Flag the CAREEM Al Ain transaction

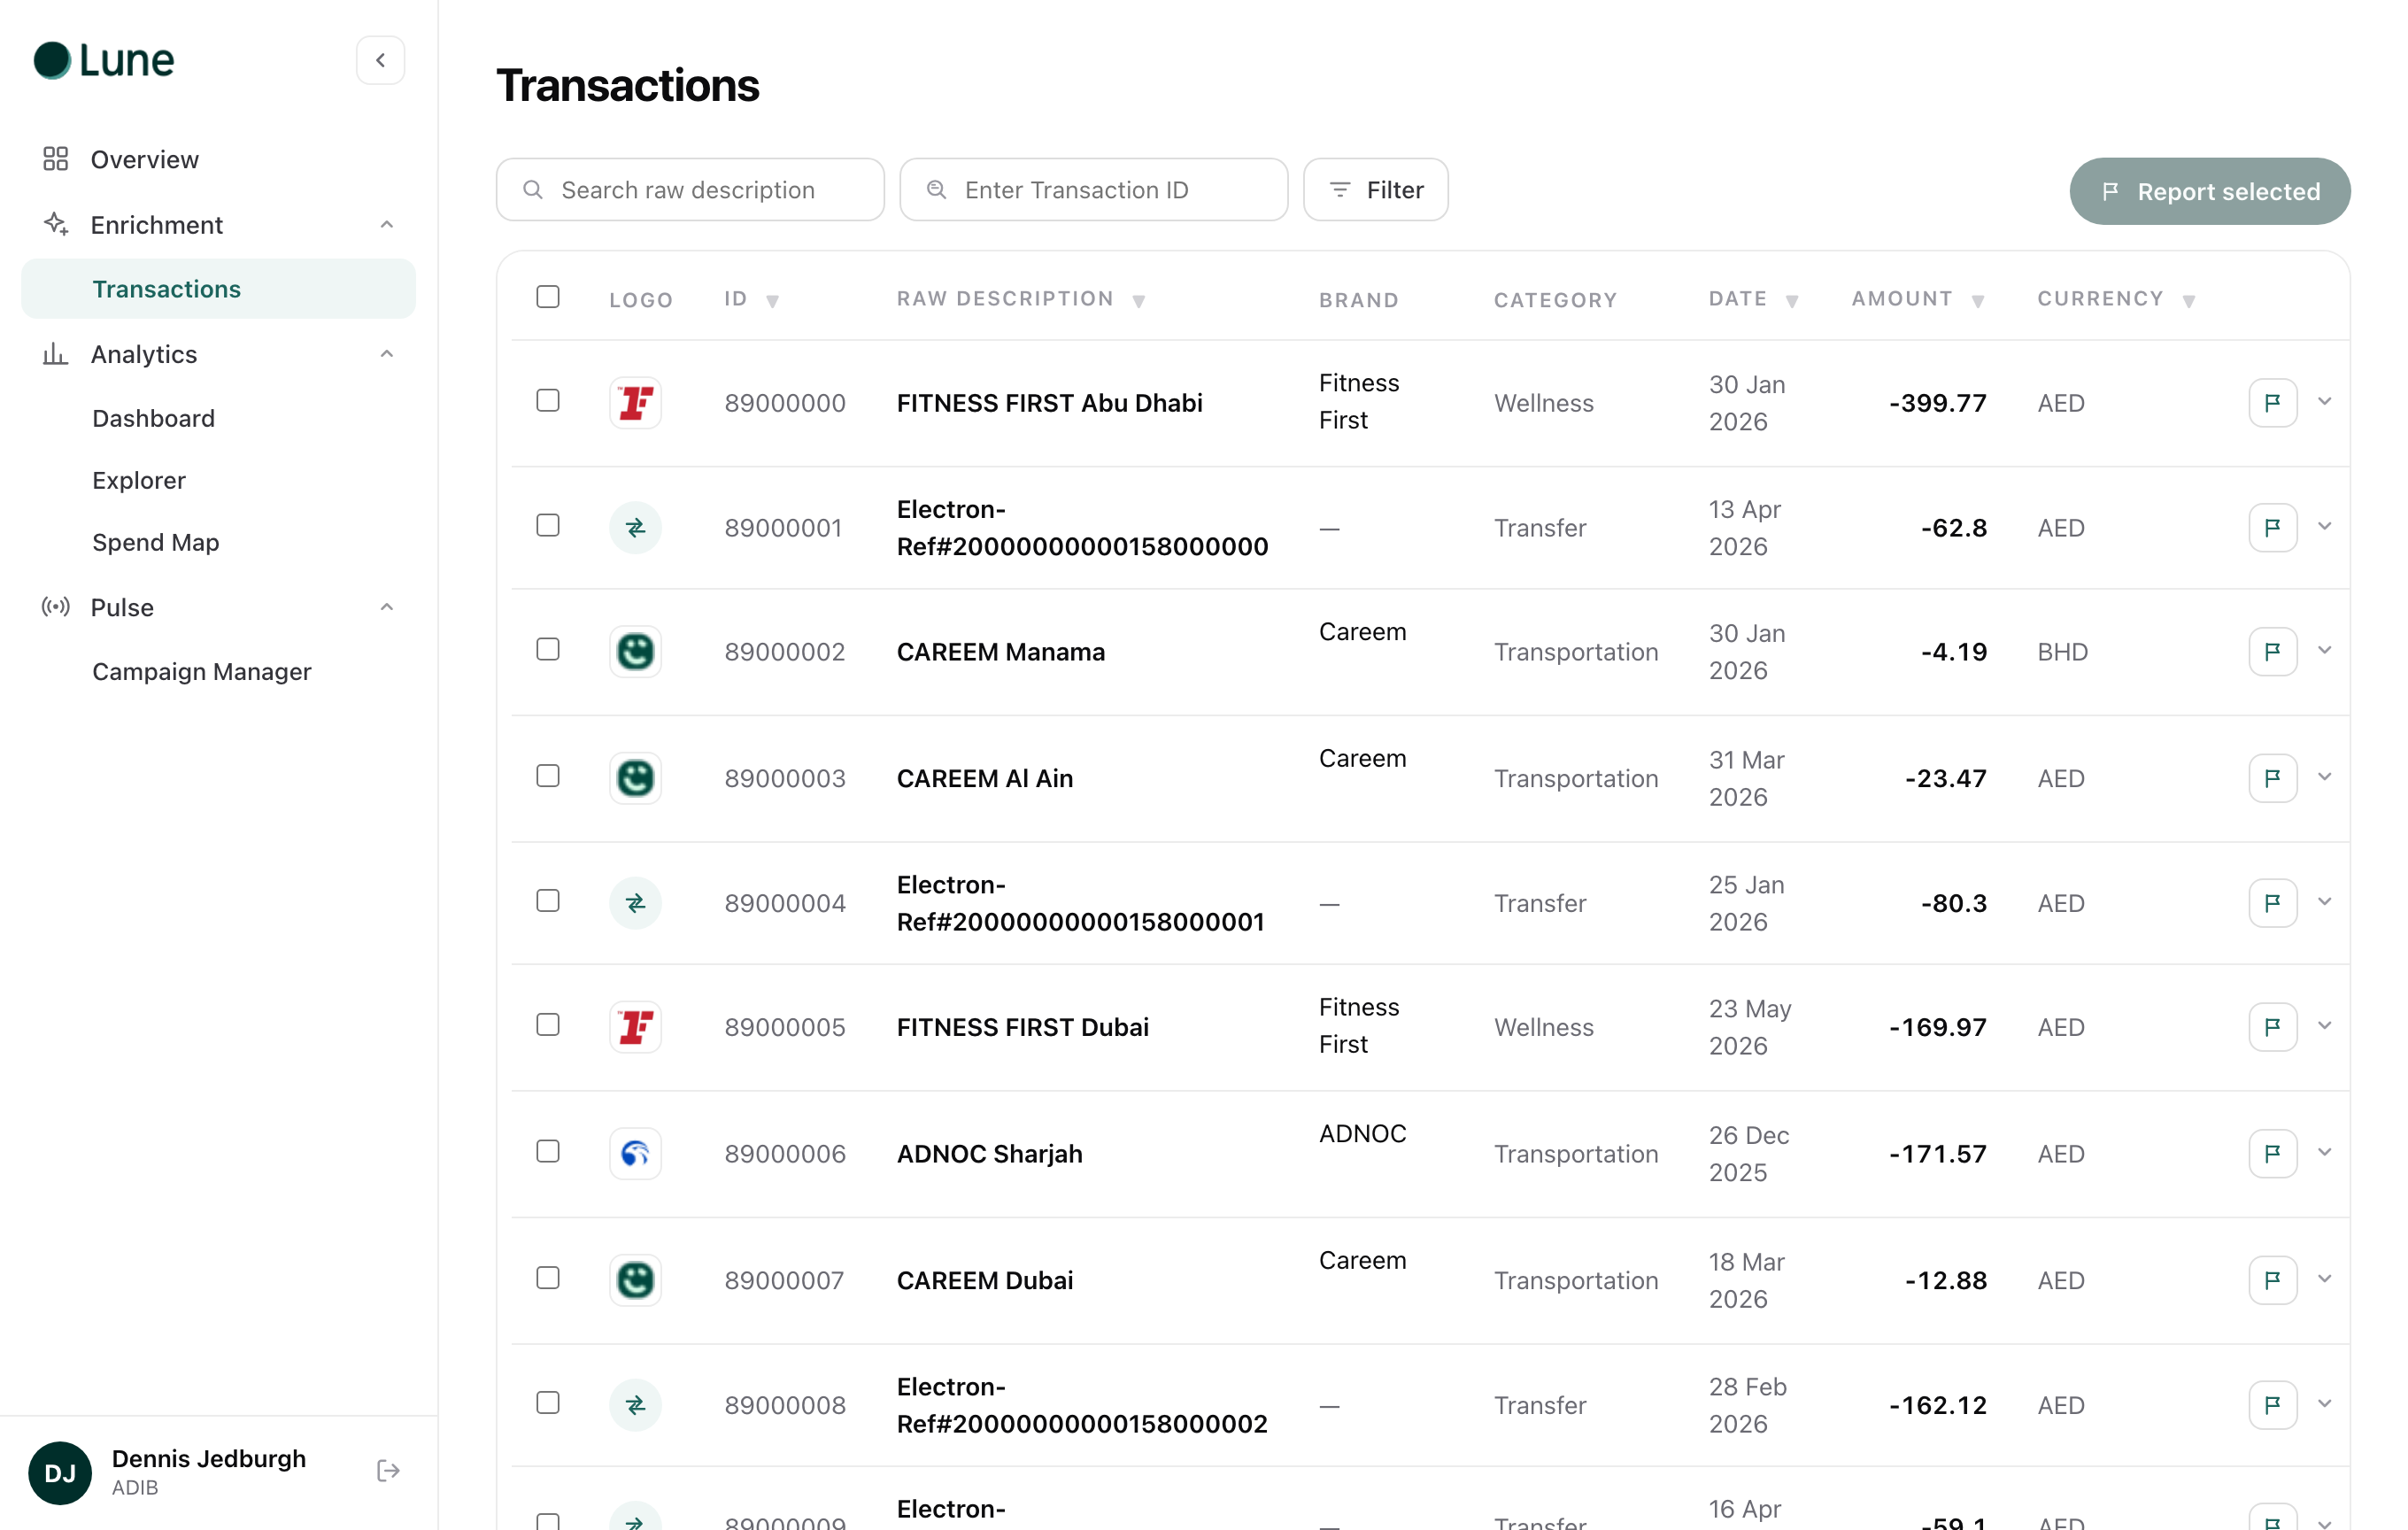pos(2272,777)
